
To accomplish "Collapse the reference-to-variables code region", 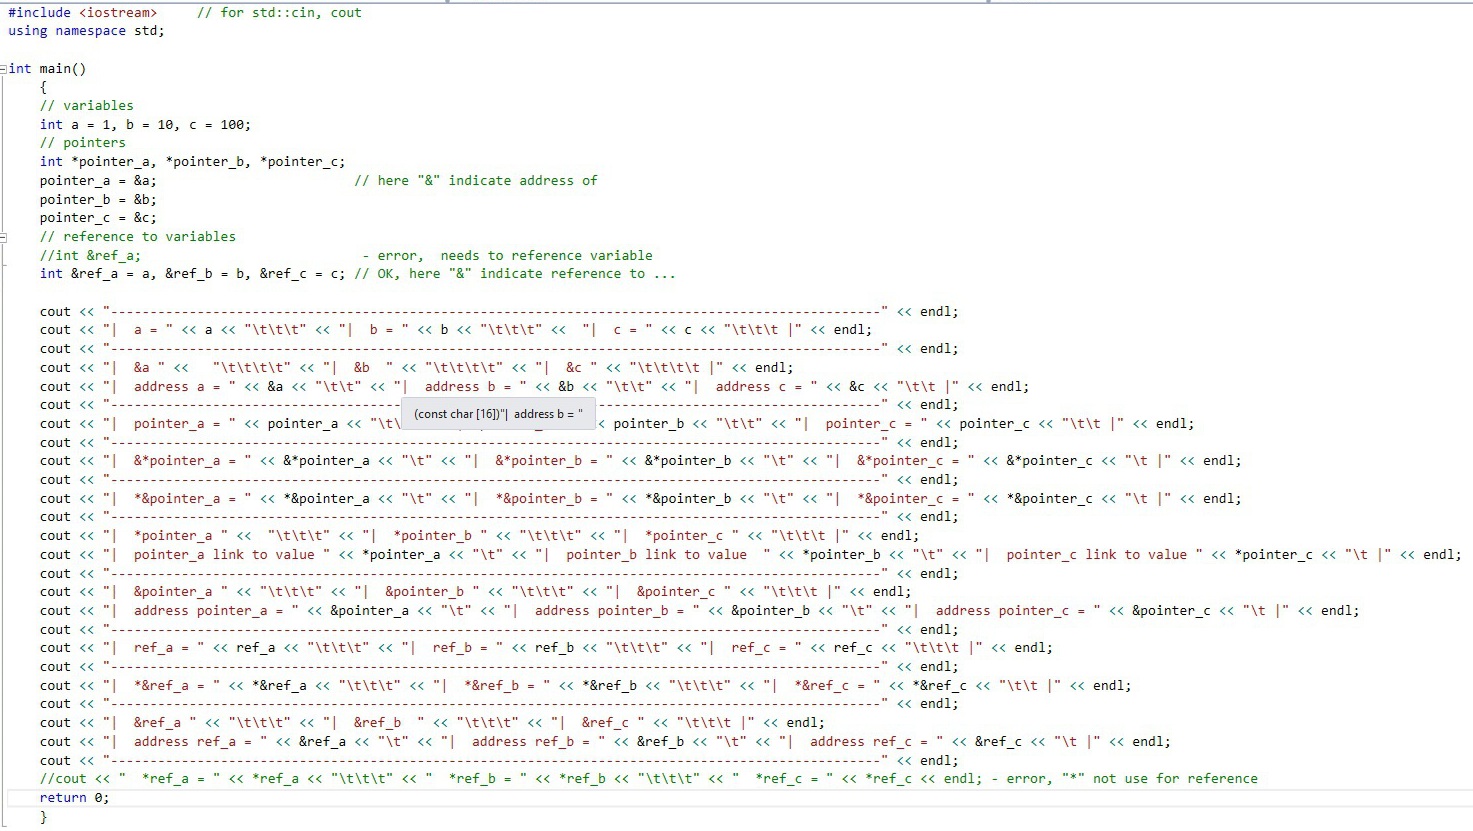I will click(x=4, y=237).
